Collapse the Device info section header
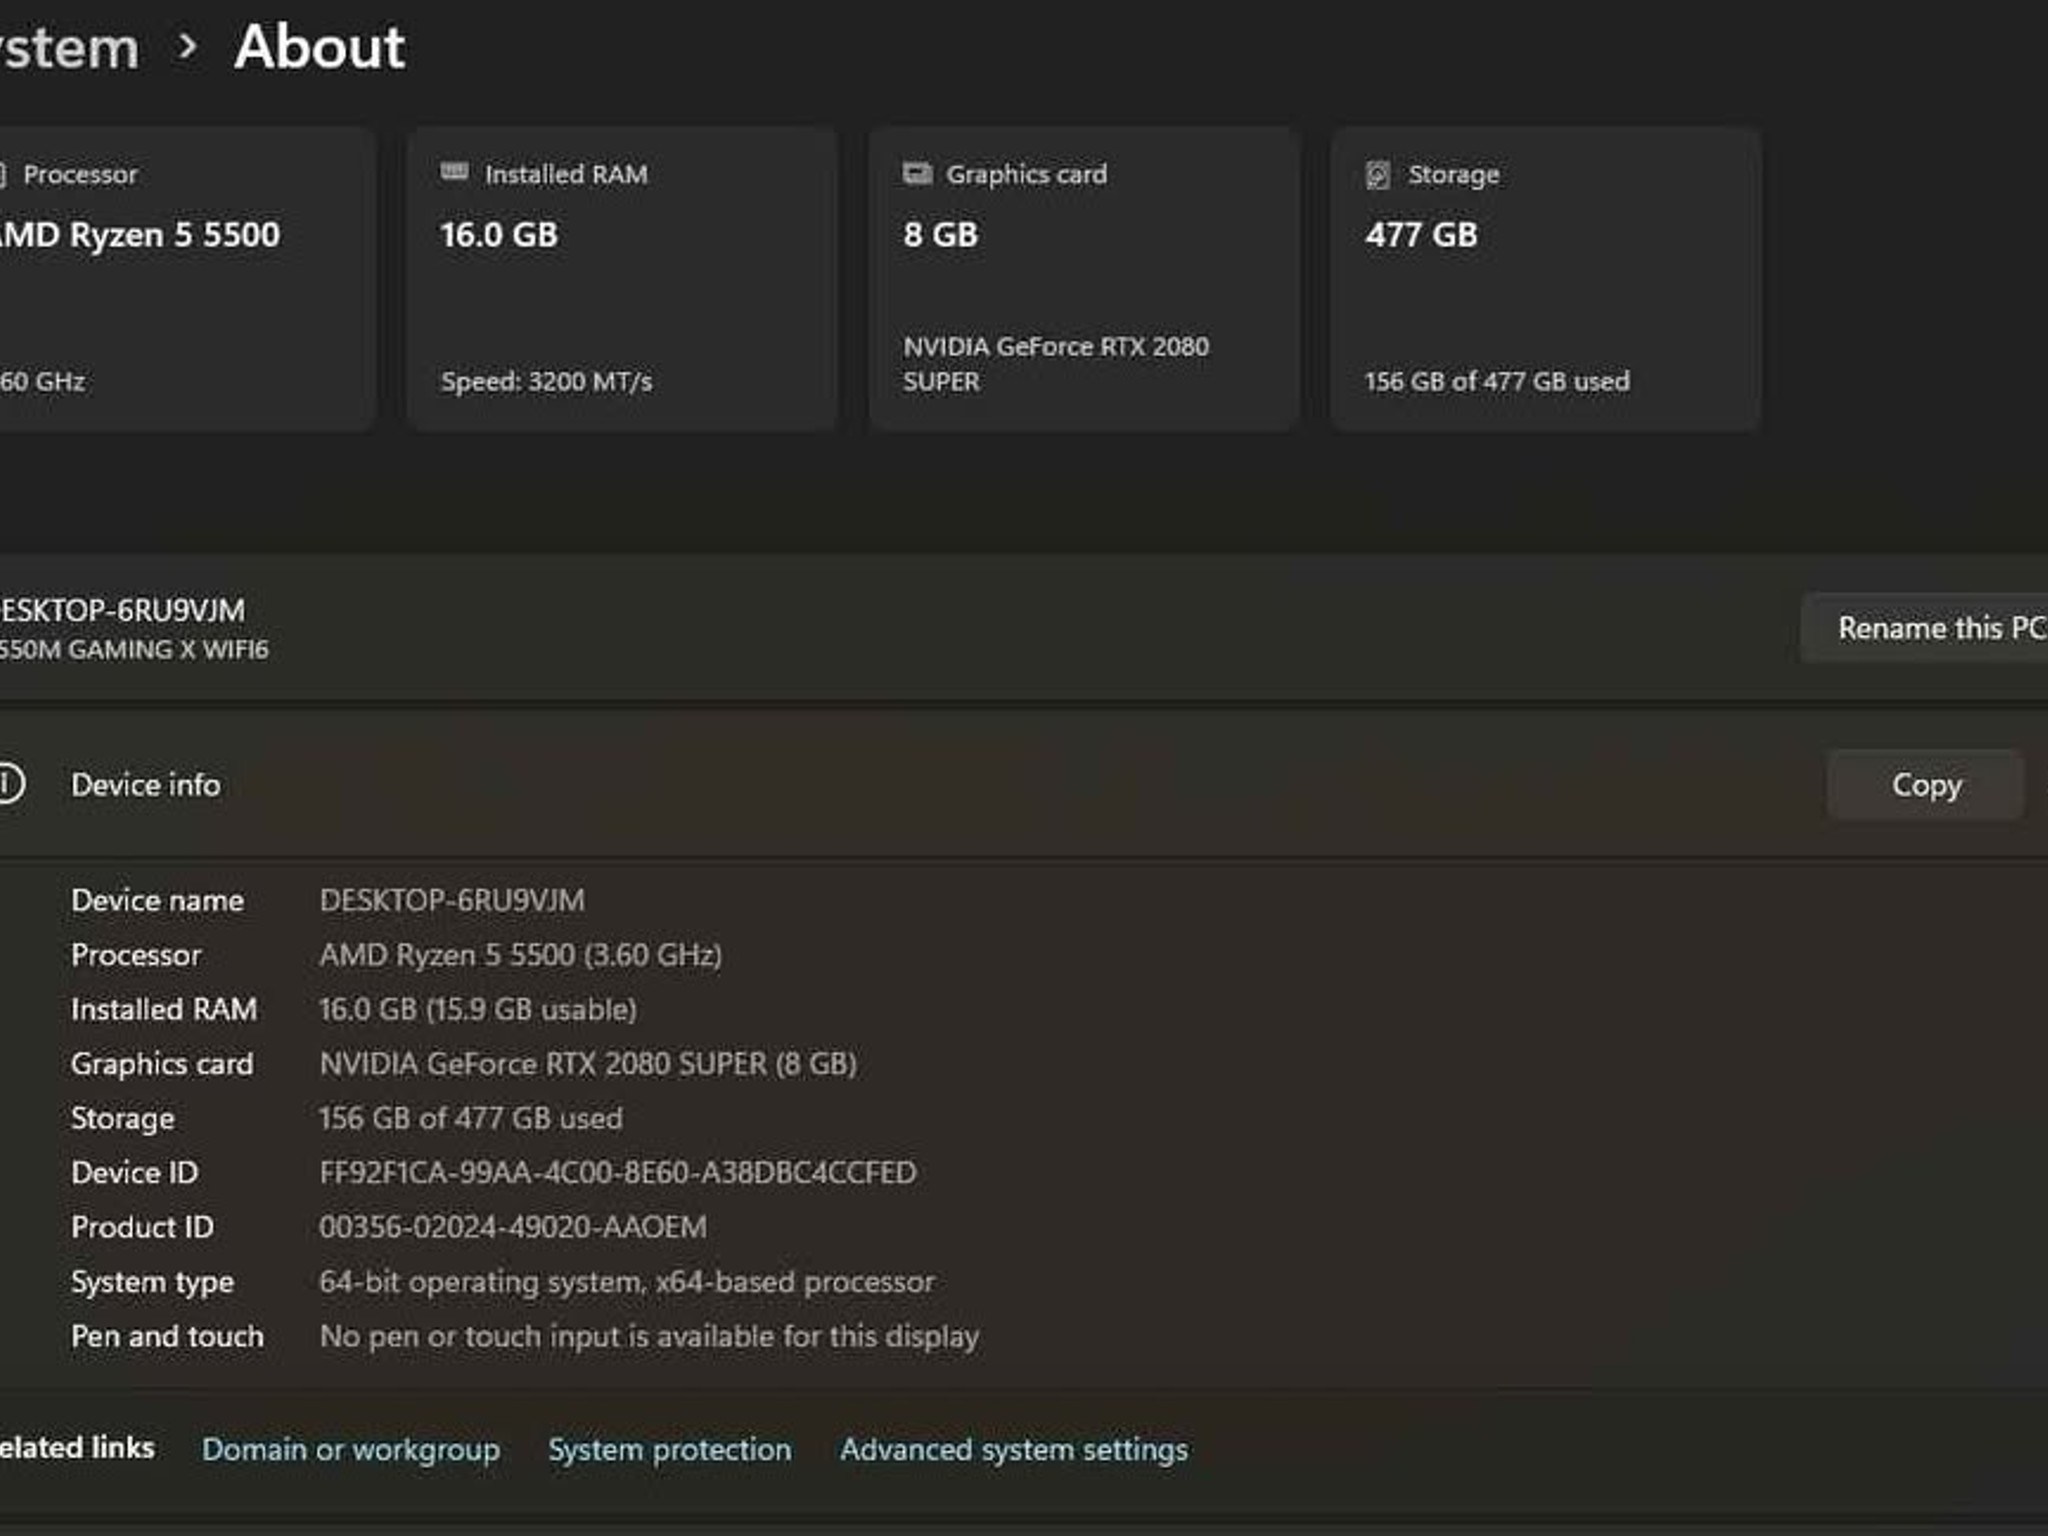The width and height of the screenshot is (2048, 1536). 1024,785
